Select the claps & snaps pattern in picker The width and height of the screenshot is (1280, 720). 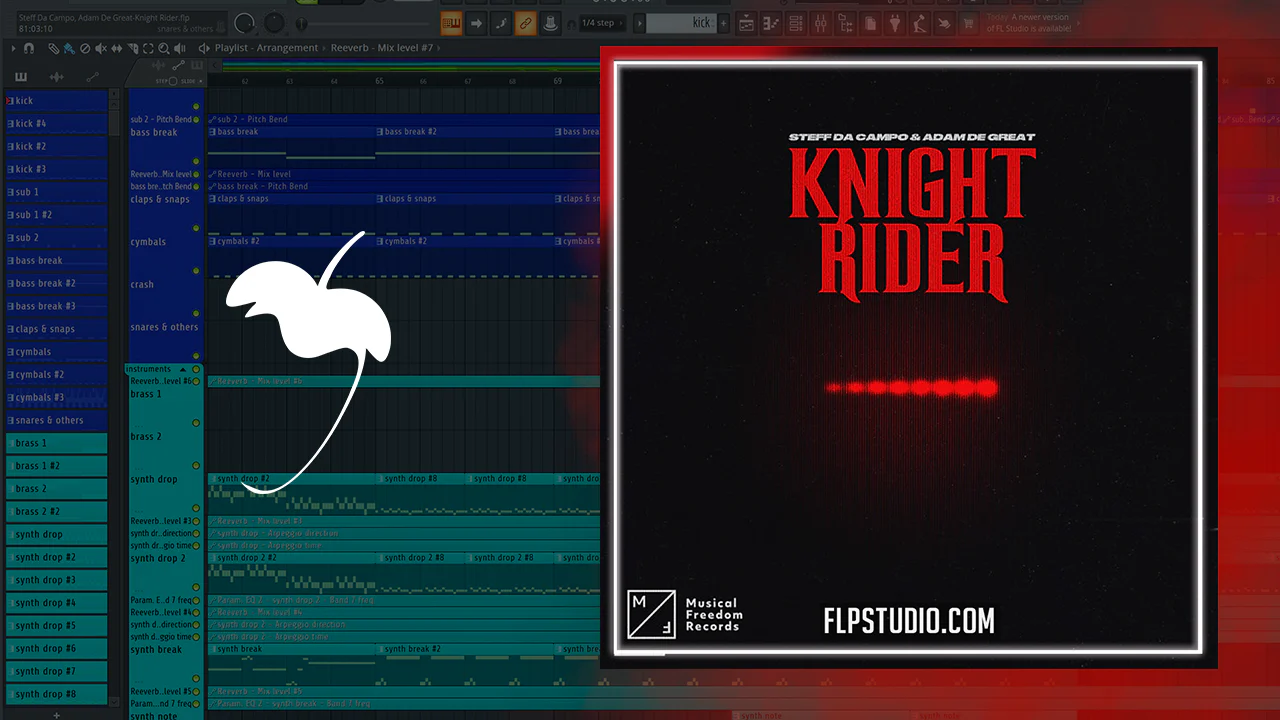coord(56,329)
